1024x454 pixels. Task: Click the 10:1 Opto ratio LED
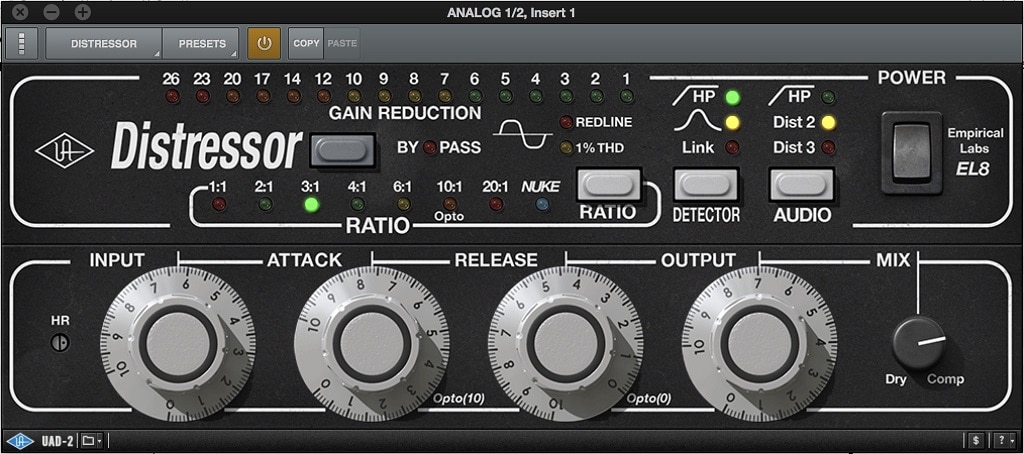450,204
